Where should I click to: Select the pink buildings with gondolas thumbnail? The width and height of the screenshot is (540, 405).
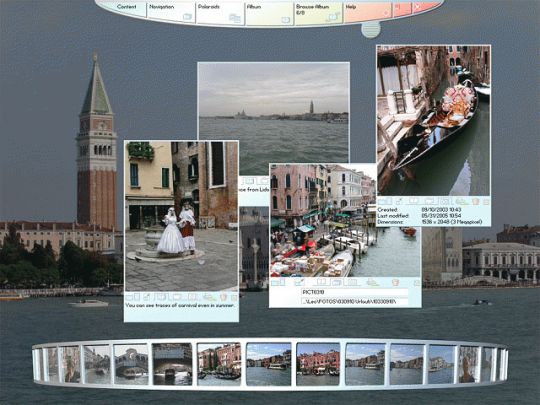tap(219, 364)
